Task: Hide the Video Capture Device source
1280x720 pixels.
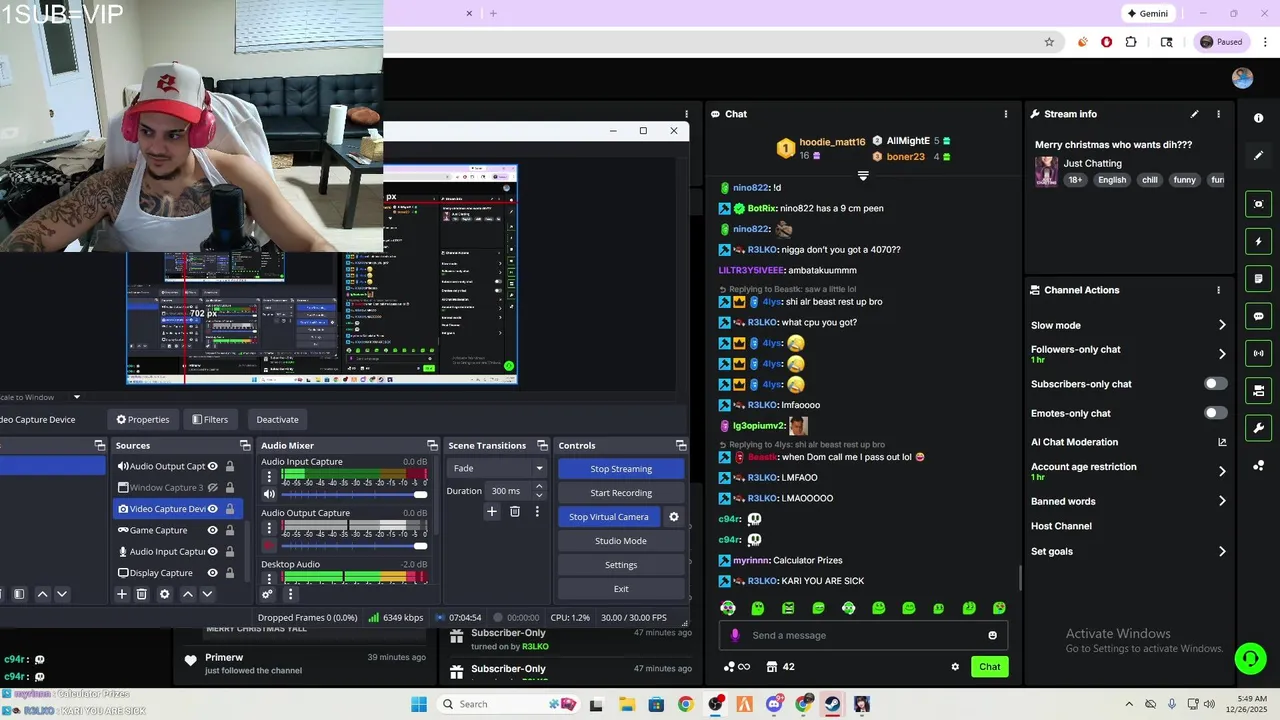Action: pyautogui.click(x=213, y=509)
